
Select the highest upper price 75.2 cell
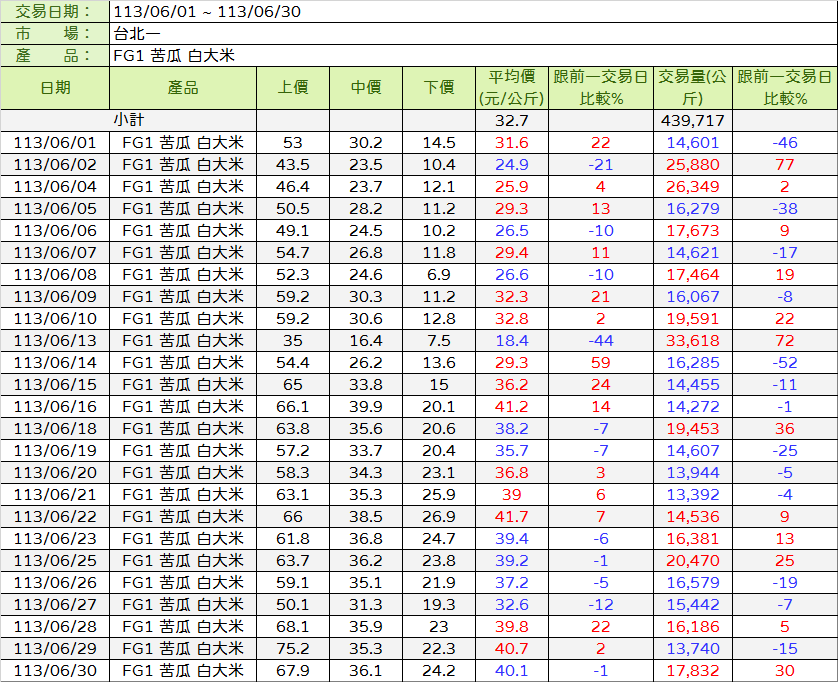click(x=293, y=648)
